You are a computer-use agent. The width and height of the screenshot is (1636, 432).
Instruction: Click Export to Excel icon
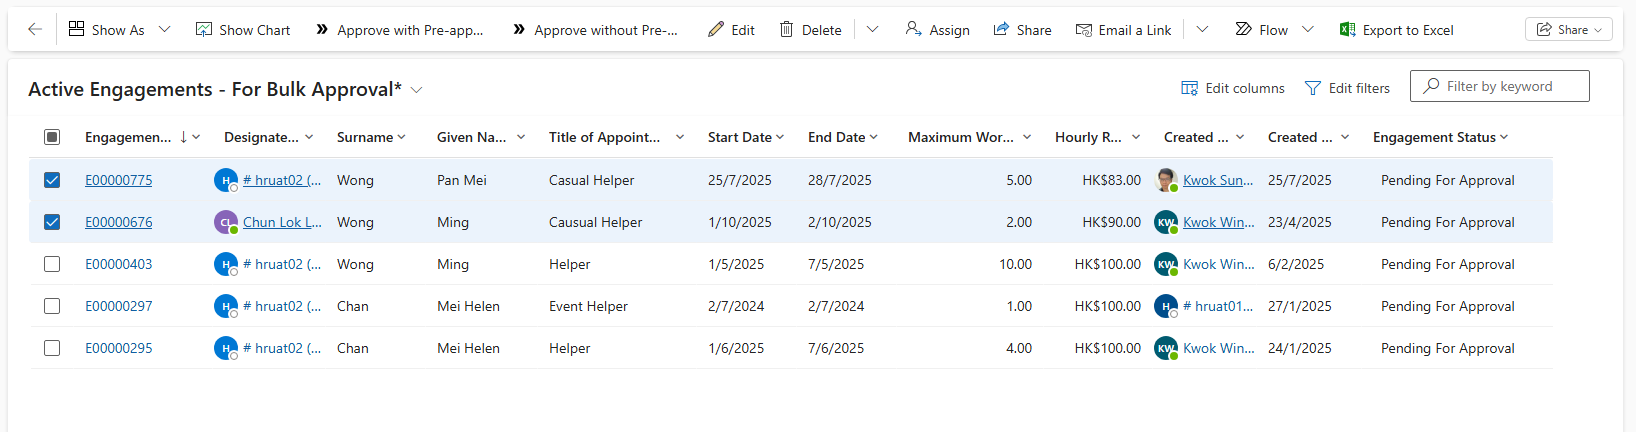(1347, 30)
